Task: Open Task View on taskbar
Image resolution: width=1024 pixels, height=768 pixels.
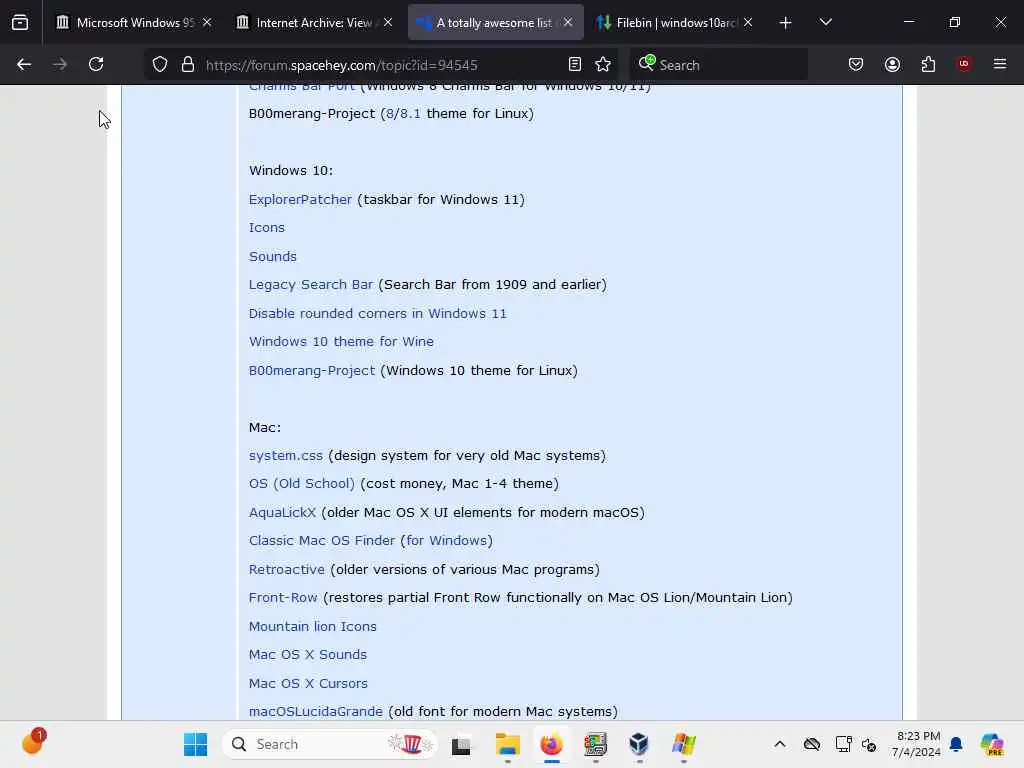Action: click(461, 744)
